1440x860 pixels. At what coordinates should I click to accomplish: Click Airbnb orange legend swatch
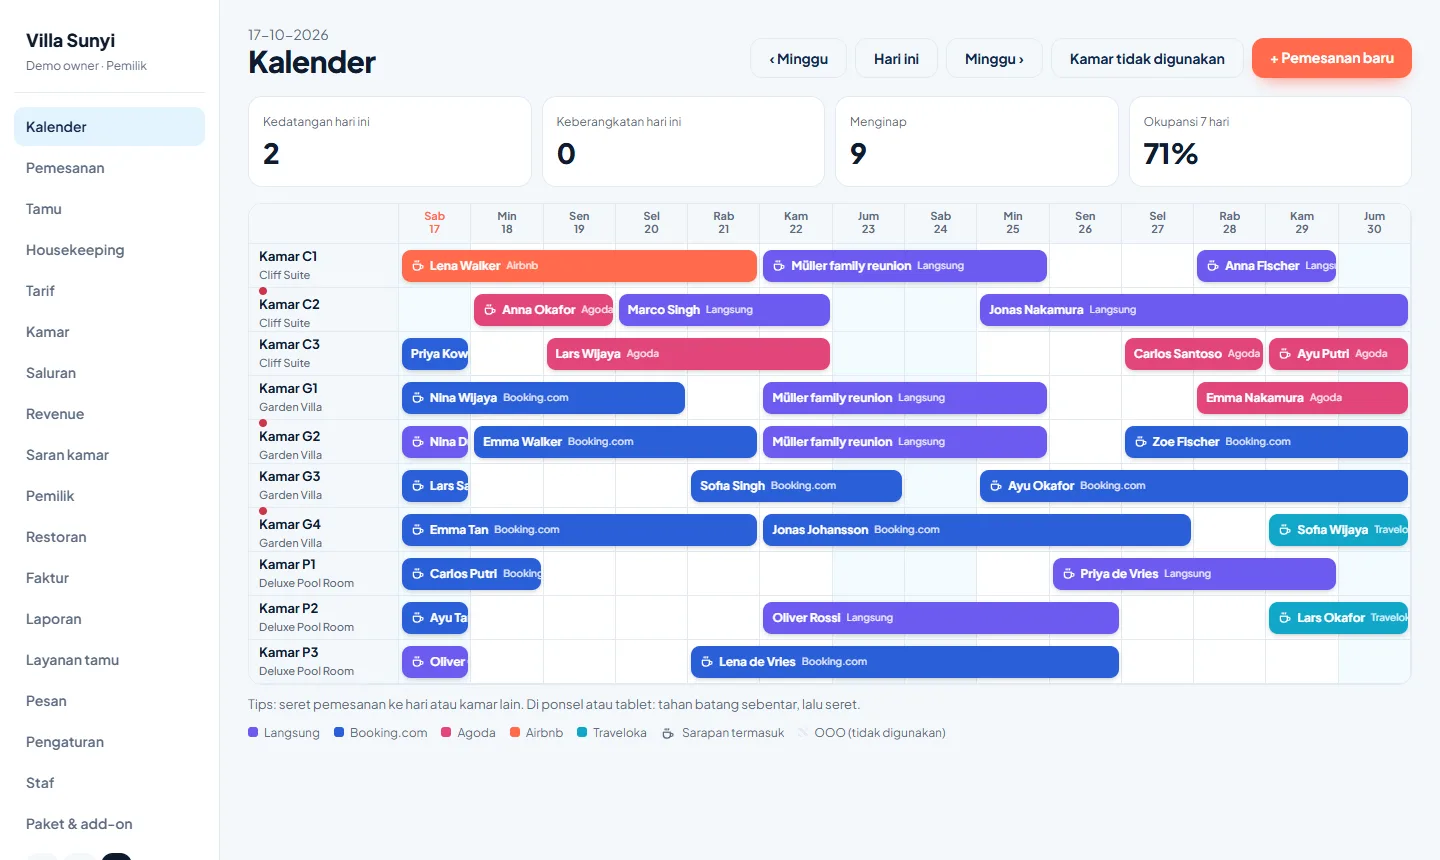(x=515, y=732)
